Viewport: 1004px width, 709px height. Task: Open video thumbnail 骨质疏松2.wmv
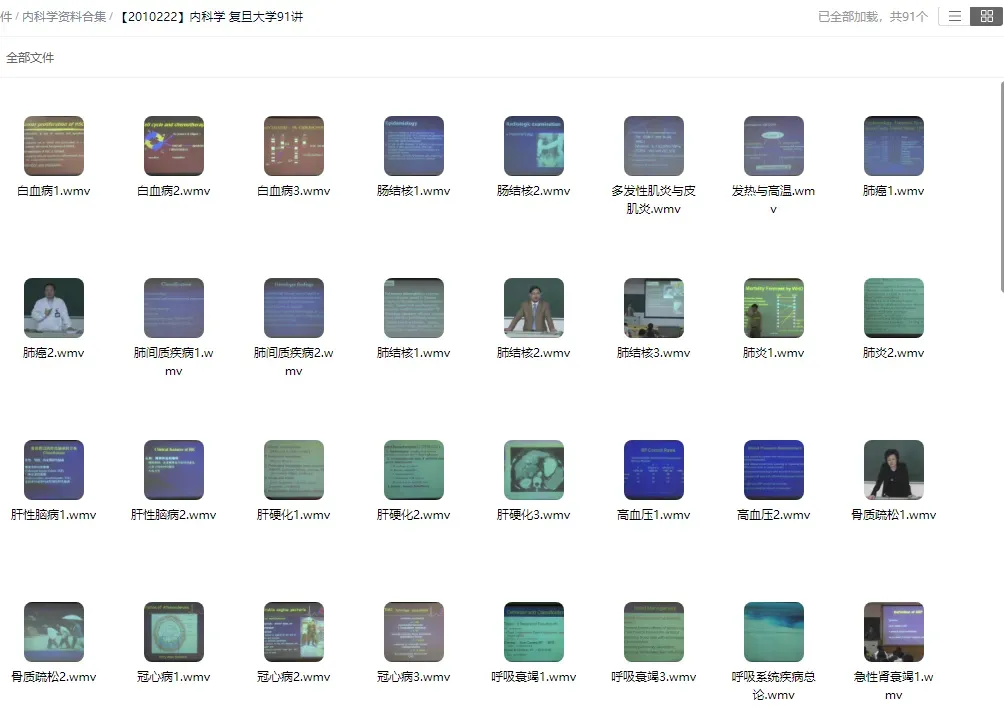pyautogui.click(x=54, y=632)
